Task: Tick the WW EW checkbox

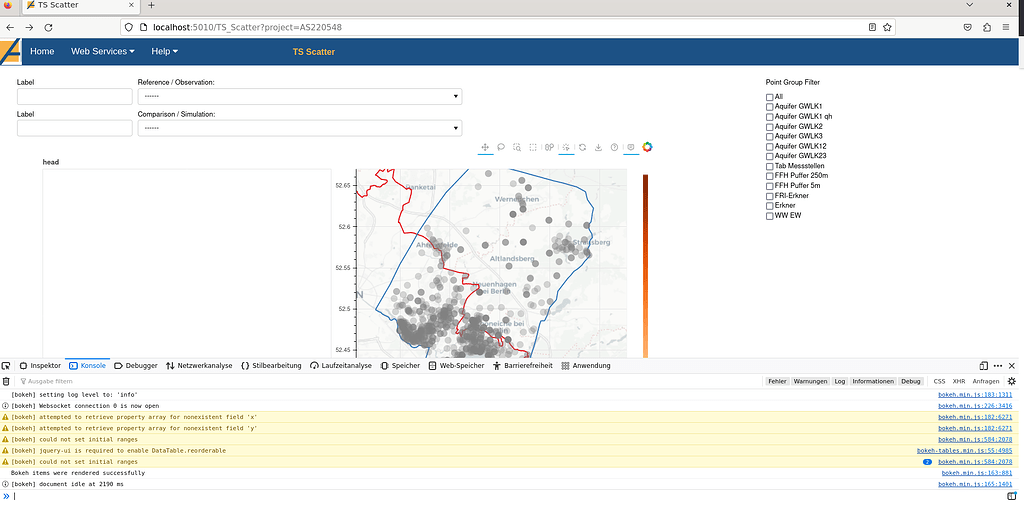Action: pos(770,215)
